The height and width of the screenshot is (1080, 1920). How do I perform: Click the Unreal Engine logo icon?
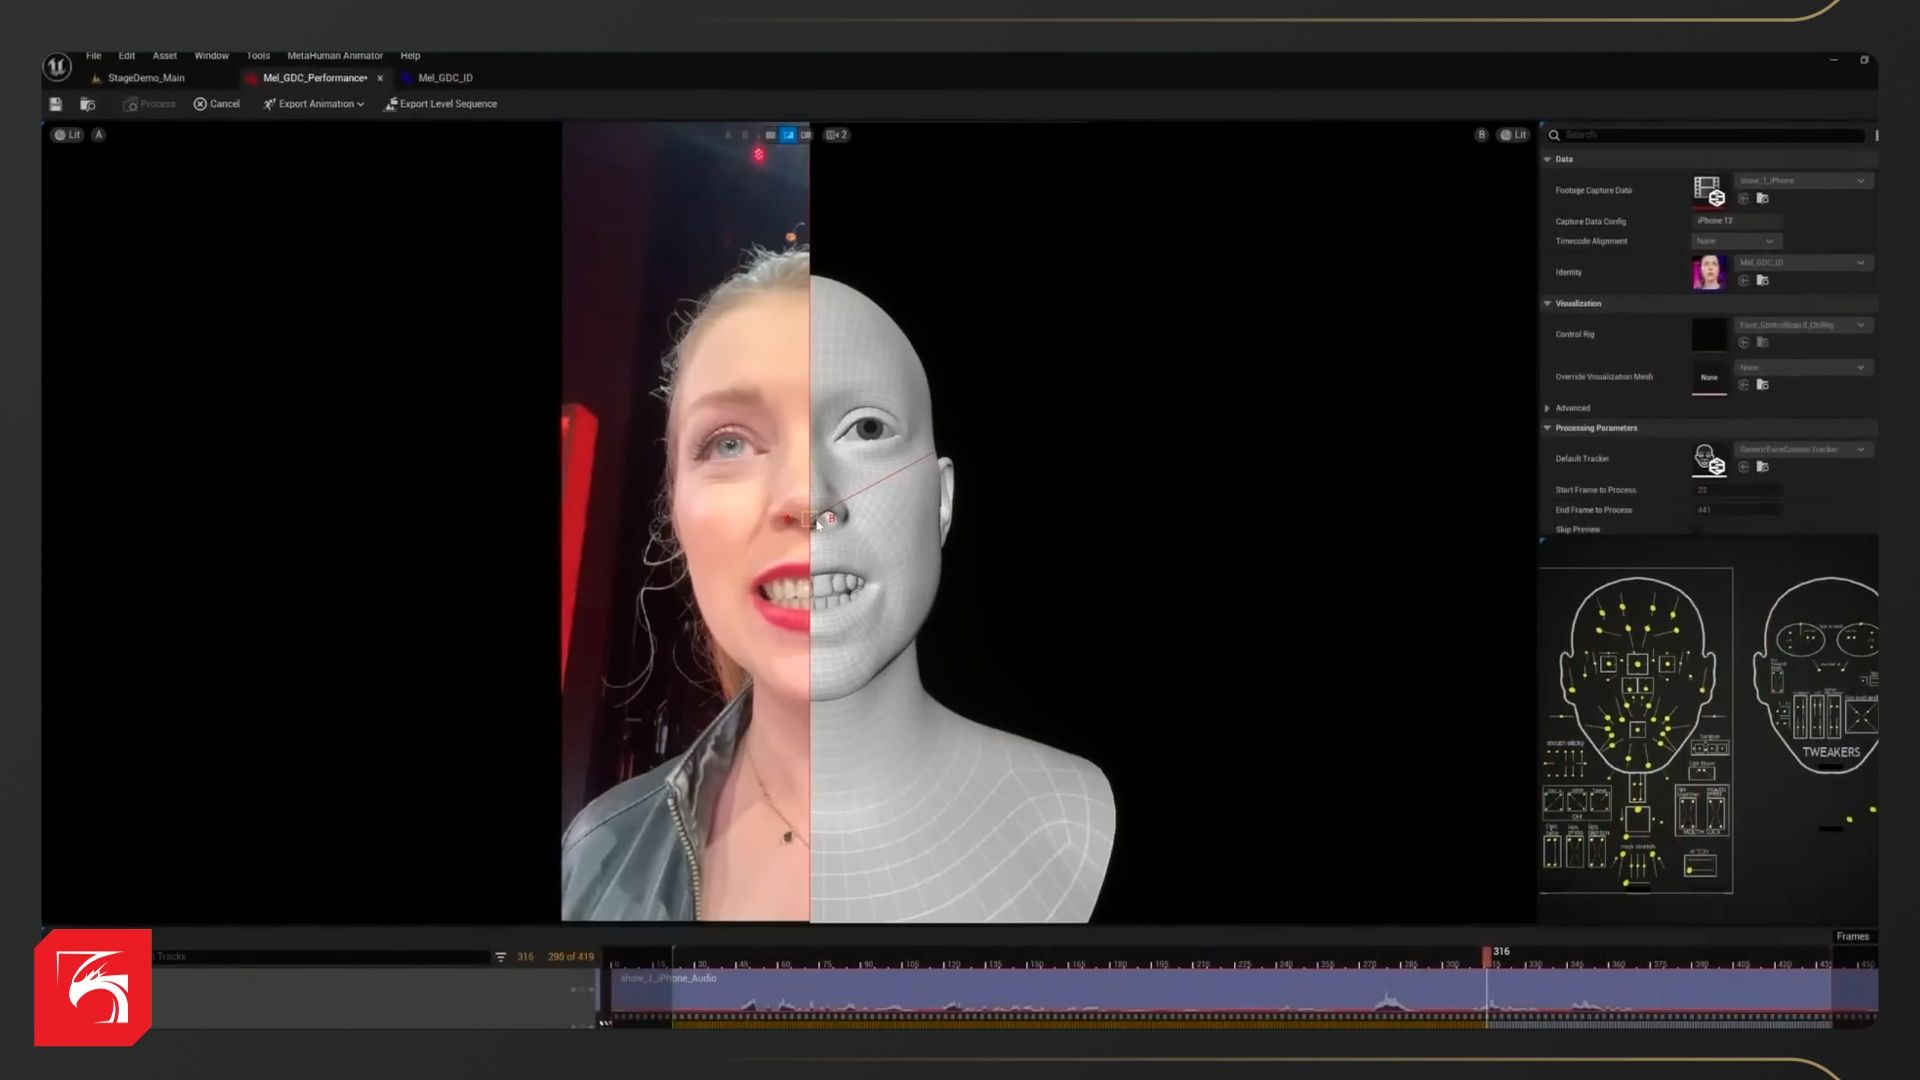coord(57,67)
